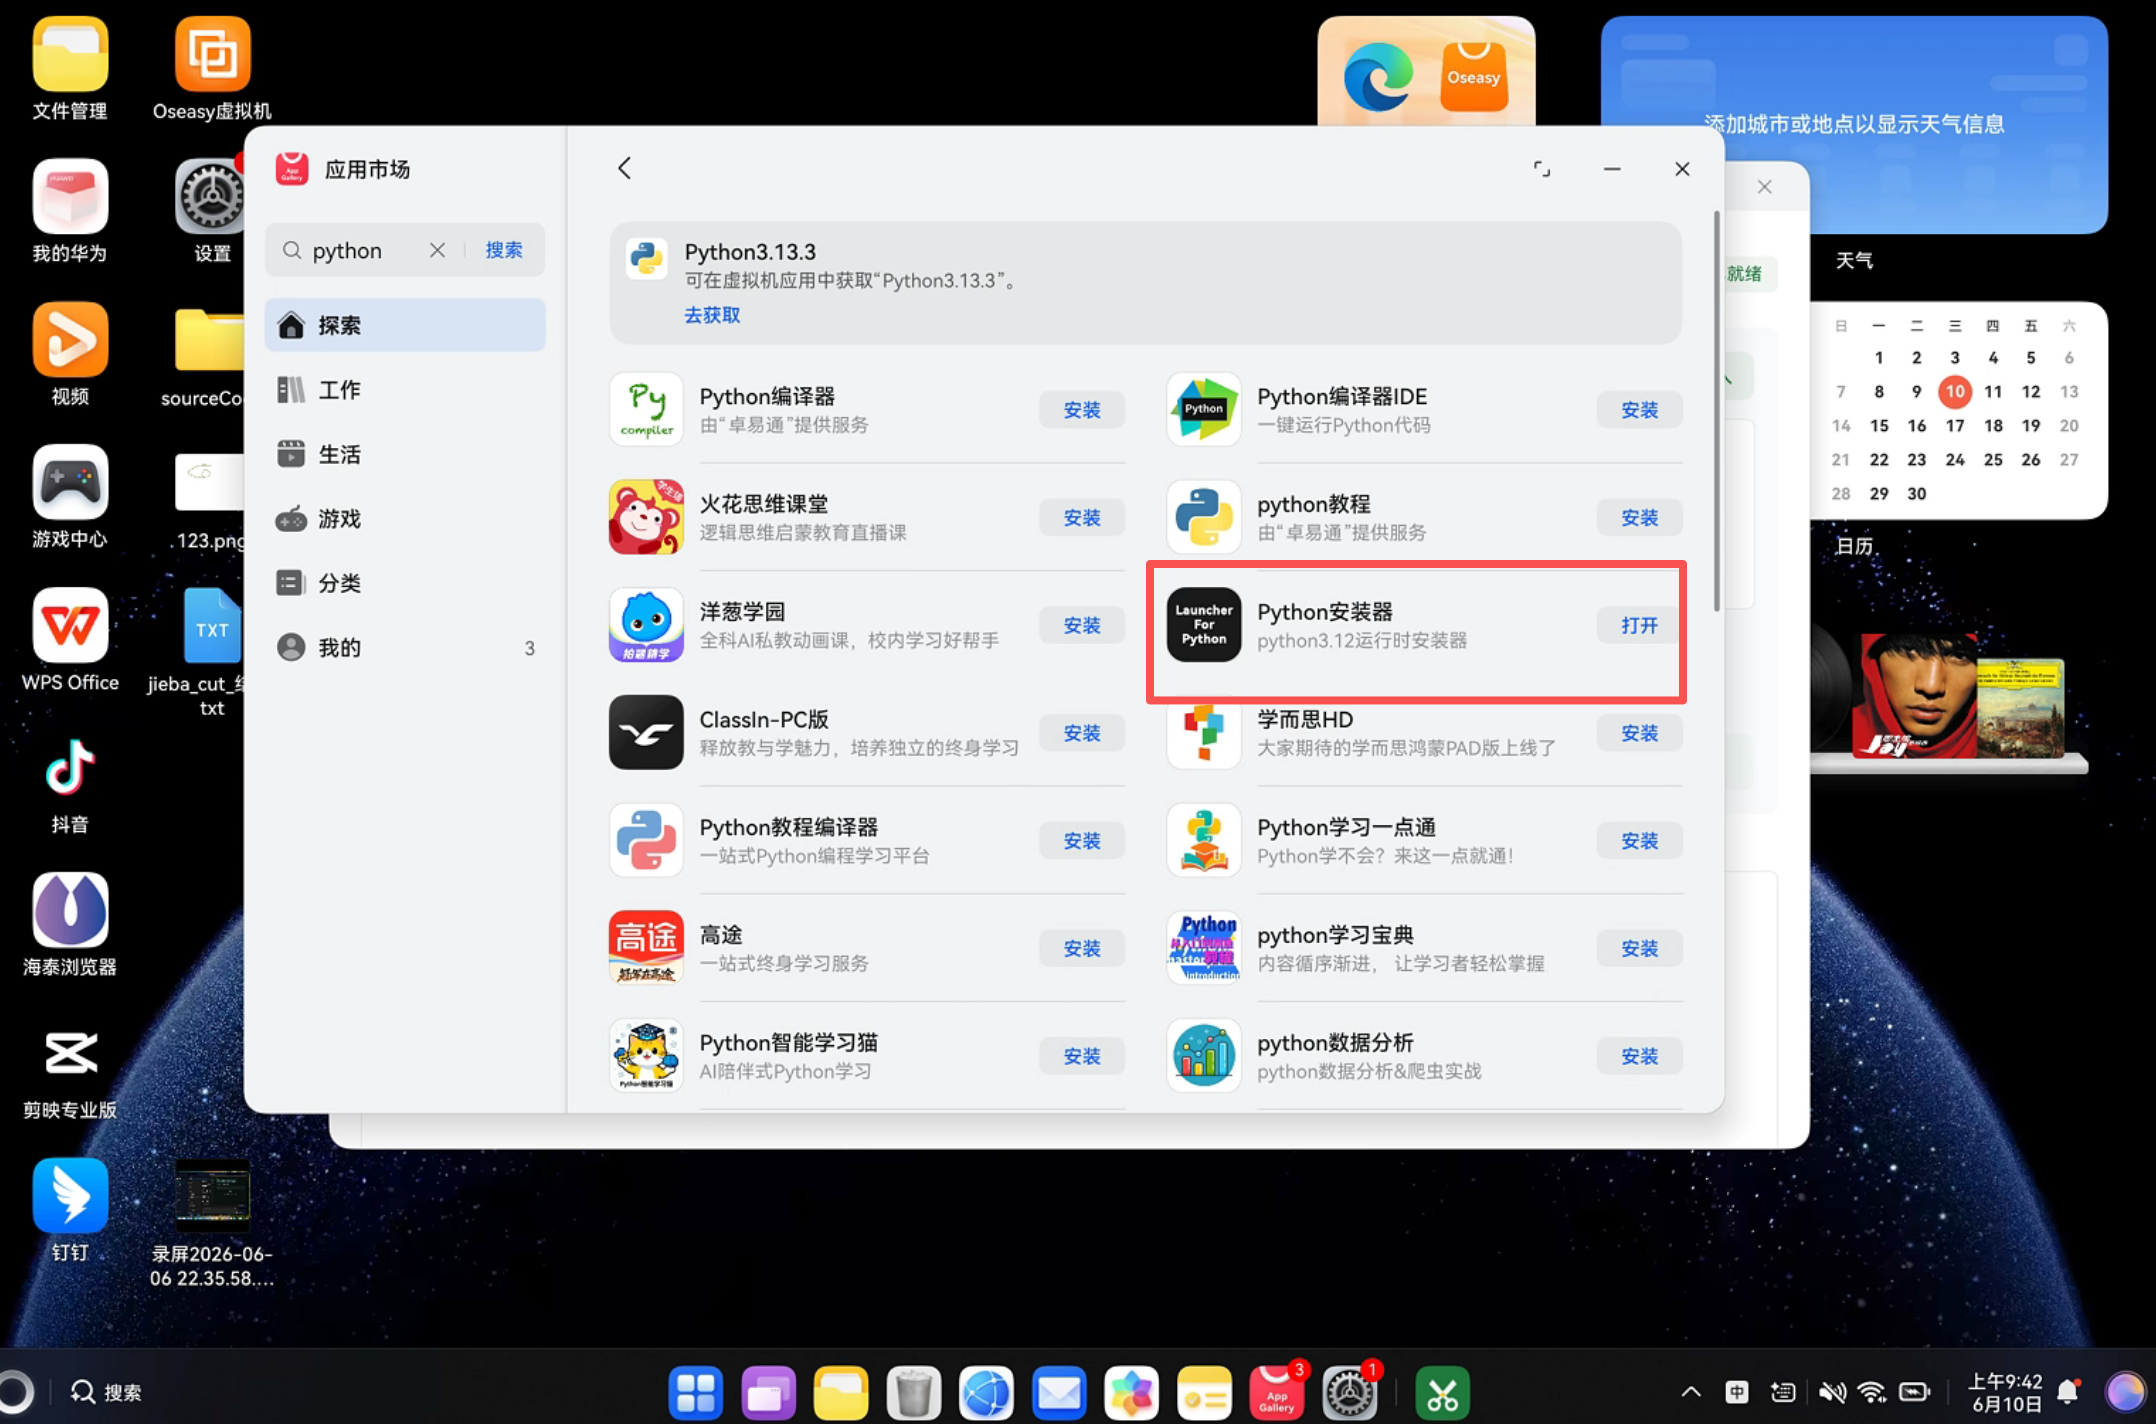The width and height of the screenshot is (2156, 1424).
Task: Install 洋葱学园
Action: (x=1082, y=625)
